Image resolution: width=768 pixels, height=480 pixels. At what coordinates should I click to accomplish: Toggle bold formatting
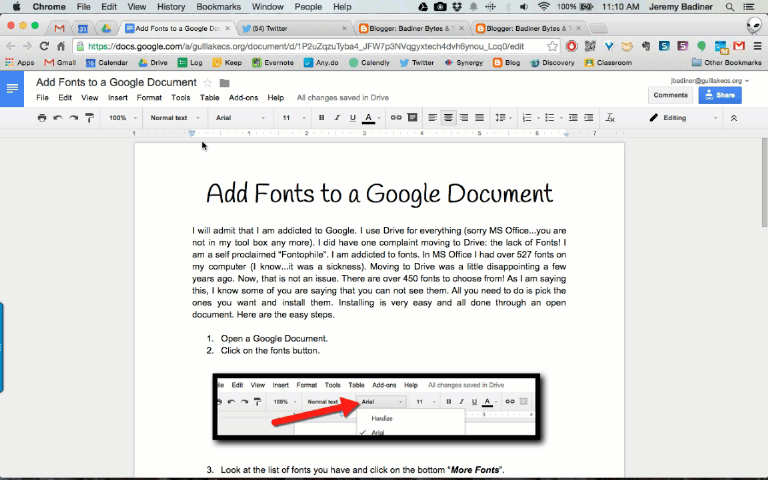tap(321, 118)
